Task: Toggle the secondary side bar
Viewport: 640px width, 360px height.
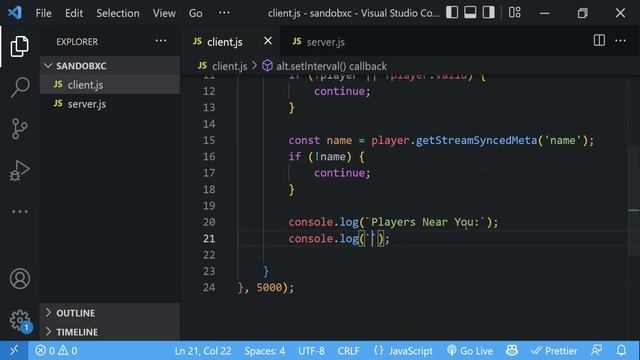Action: 489,13
